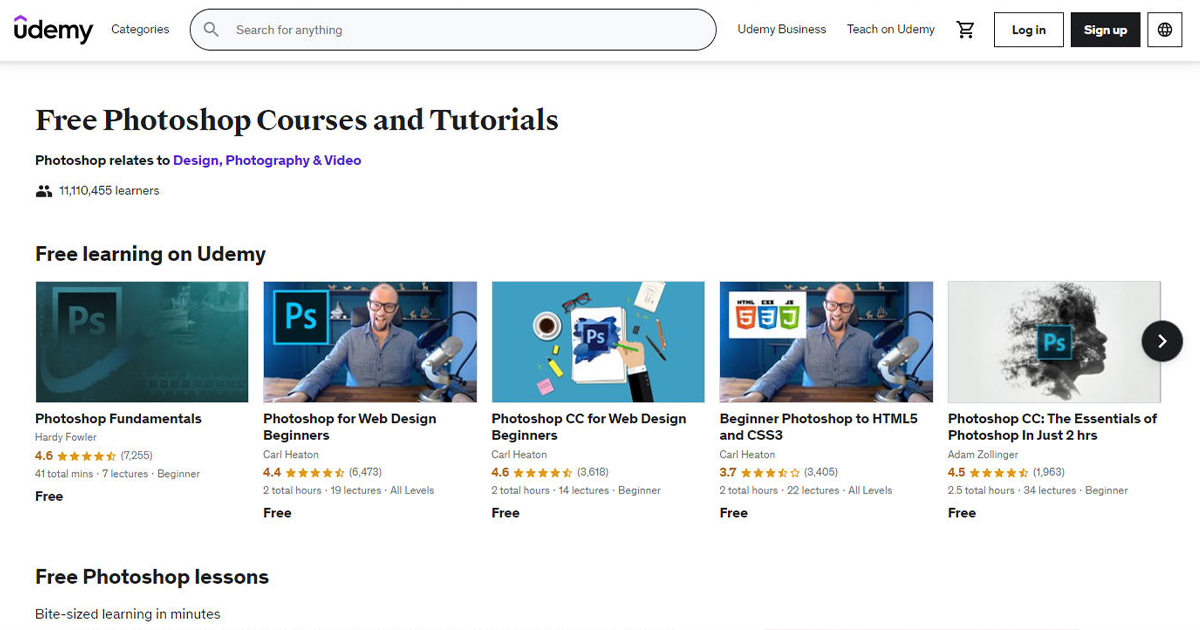Click the star rating of Photoshop Fundamentals
This screenshot has width=1200, height=630.
(90, 455)
